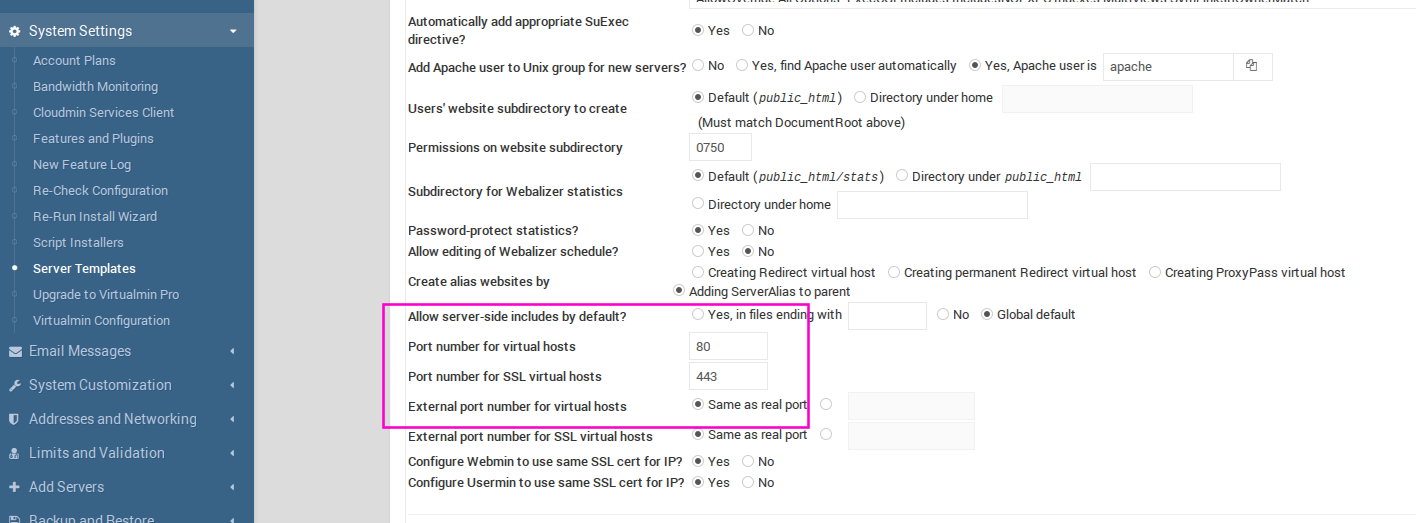The image size is (1416, 523).
Task: Open Script Installers menu item
Action: tap(78, 242)
